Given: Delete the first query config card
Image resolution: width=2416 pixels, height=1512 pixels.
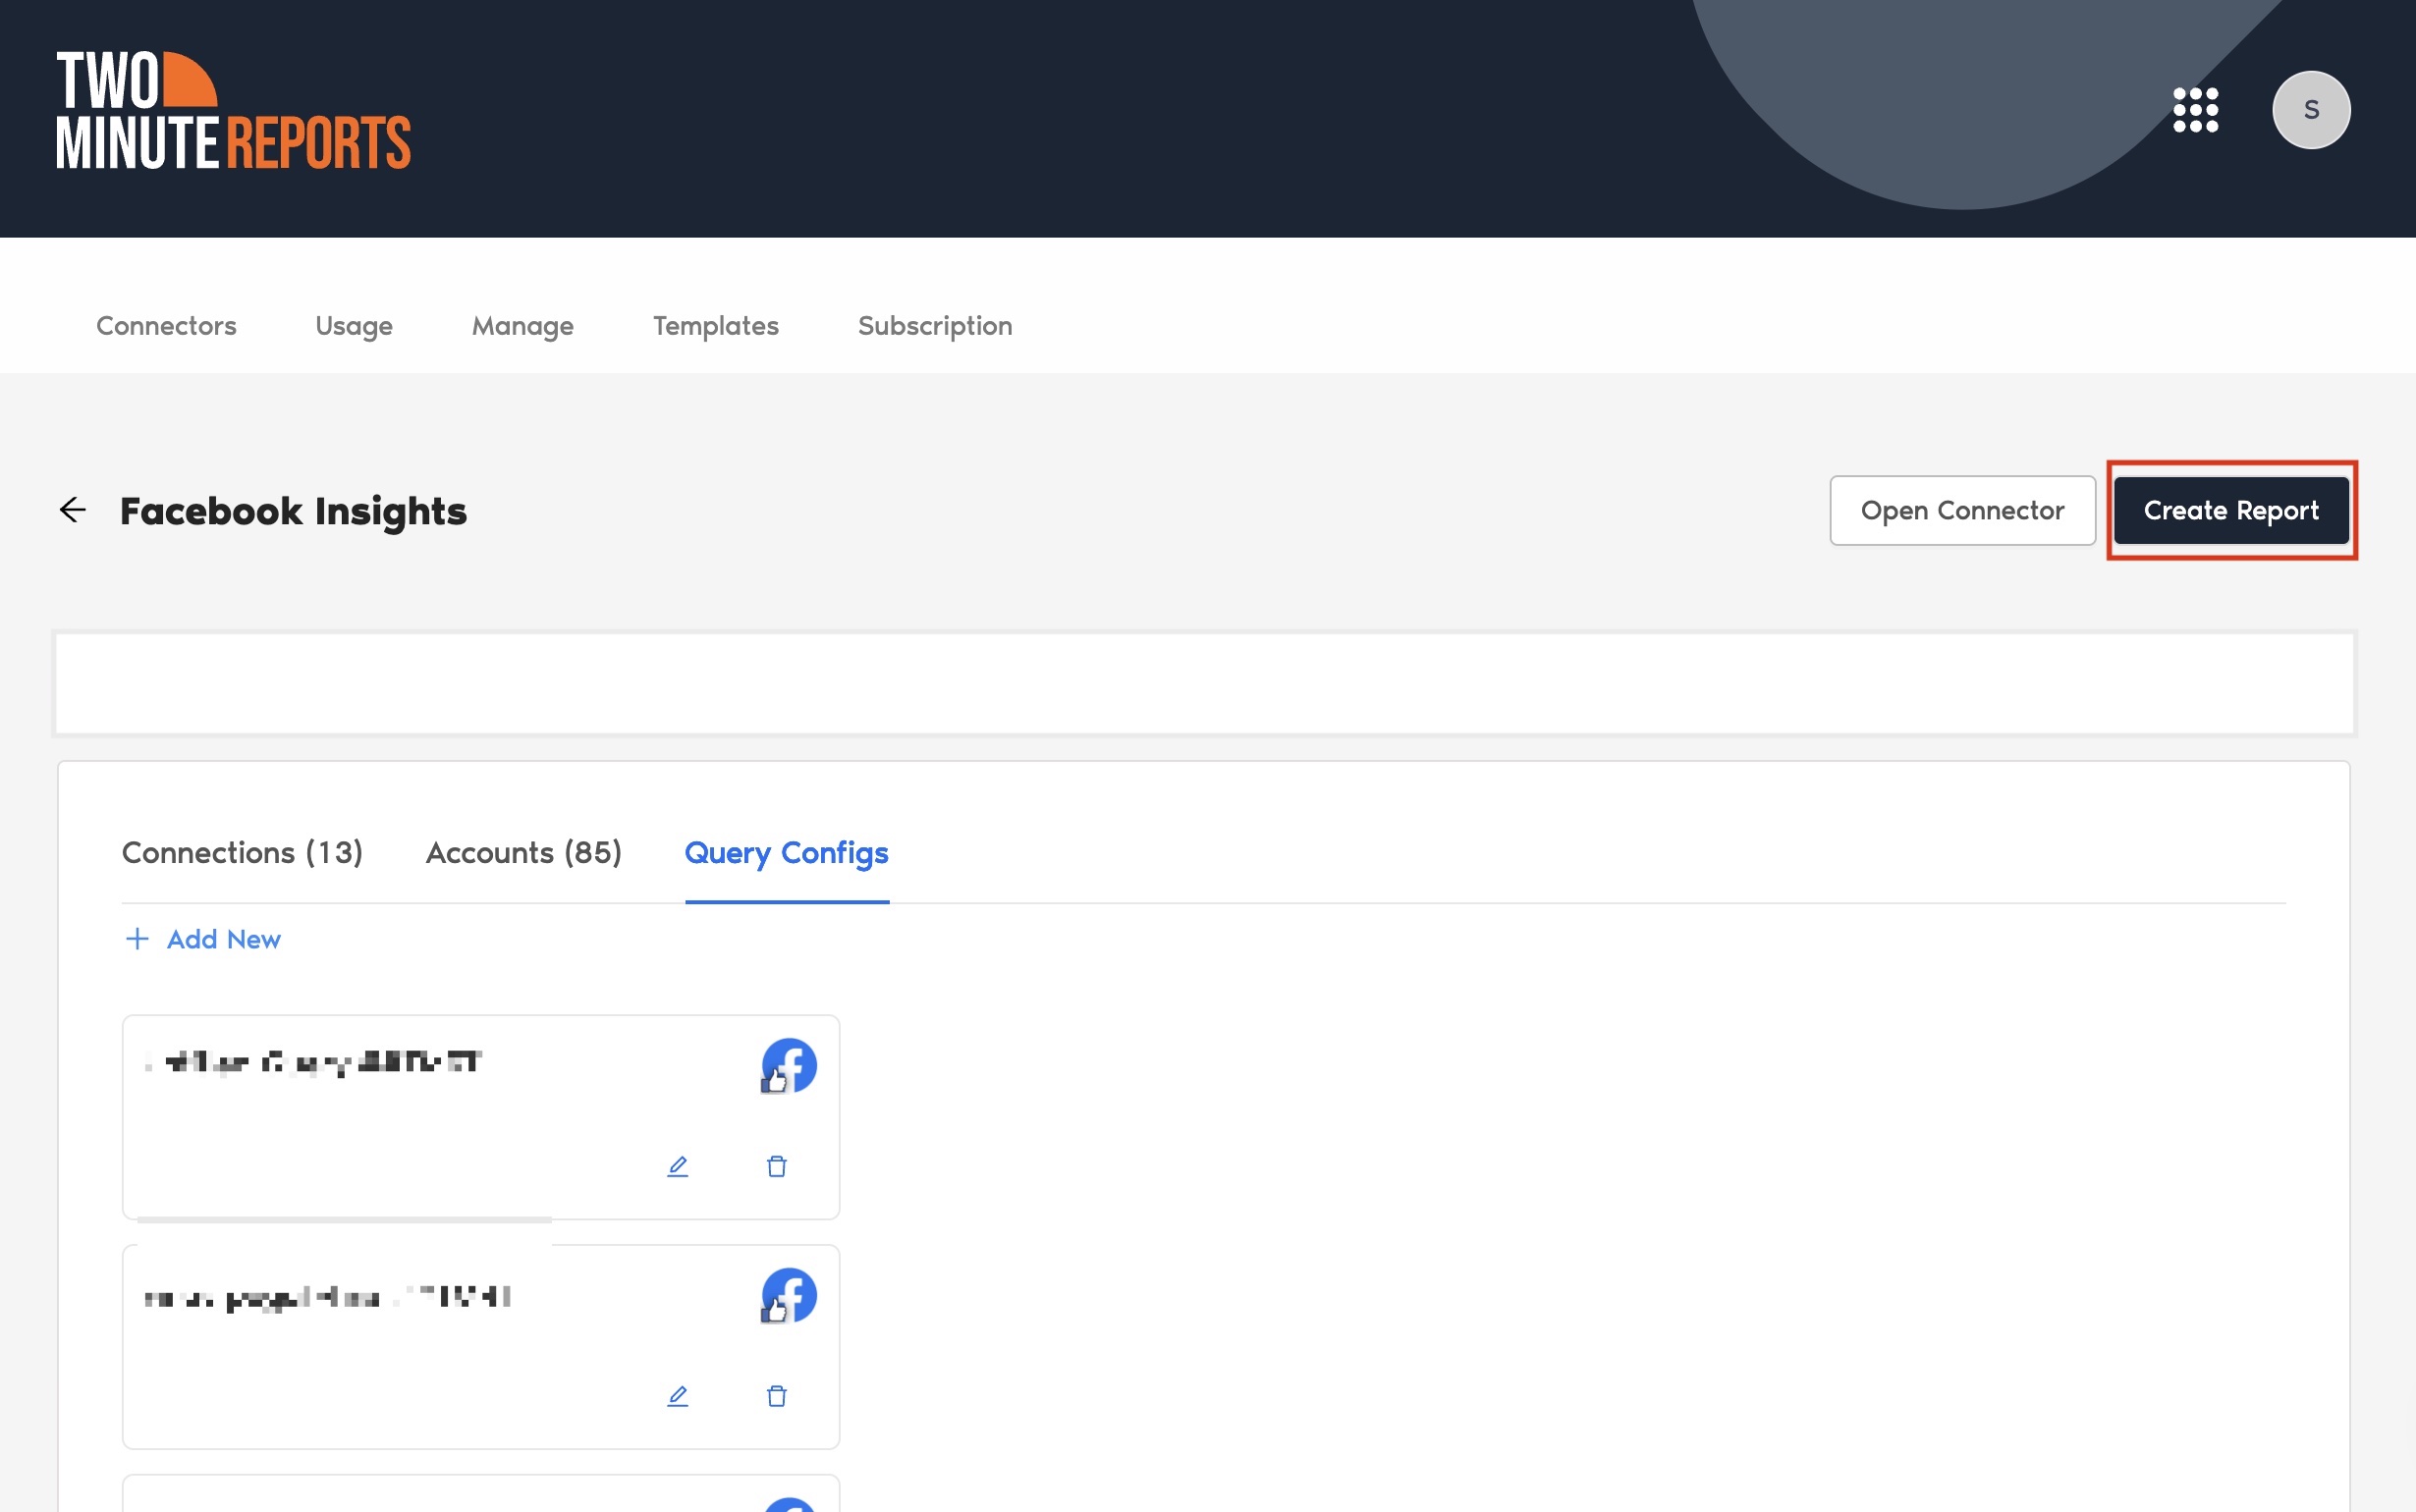Looking at the screenshot, I should tap(777, 1166).
